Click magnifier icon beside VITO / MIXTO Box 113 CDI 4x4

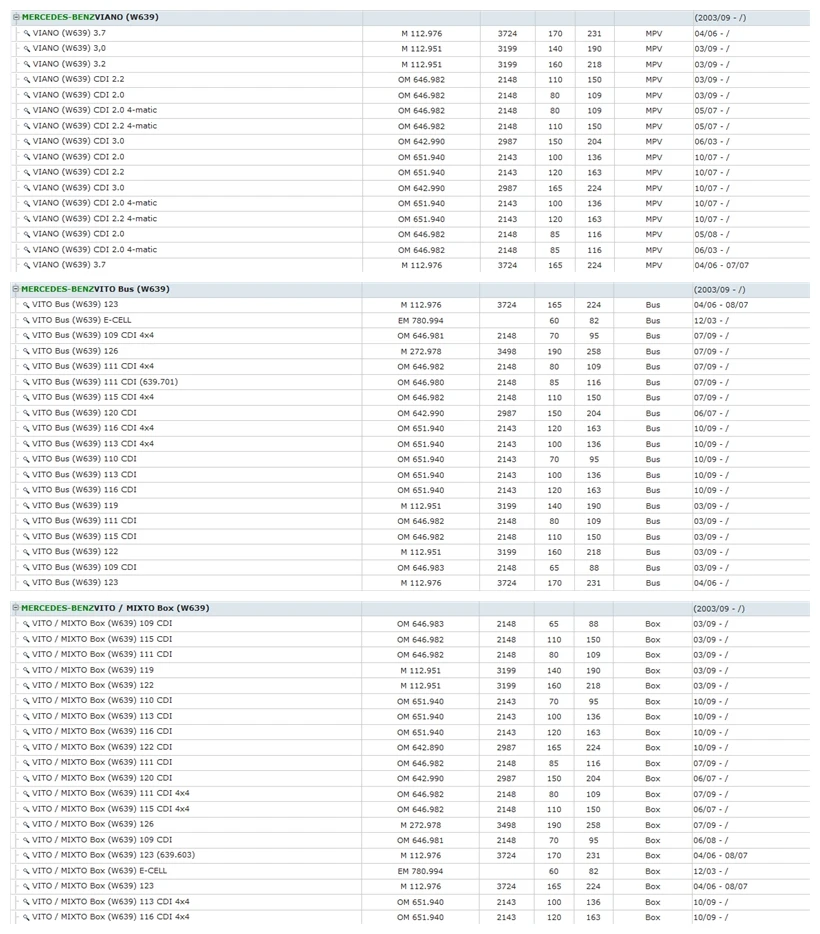26,902
